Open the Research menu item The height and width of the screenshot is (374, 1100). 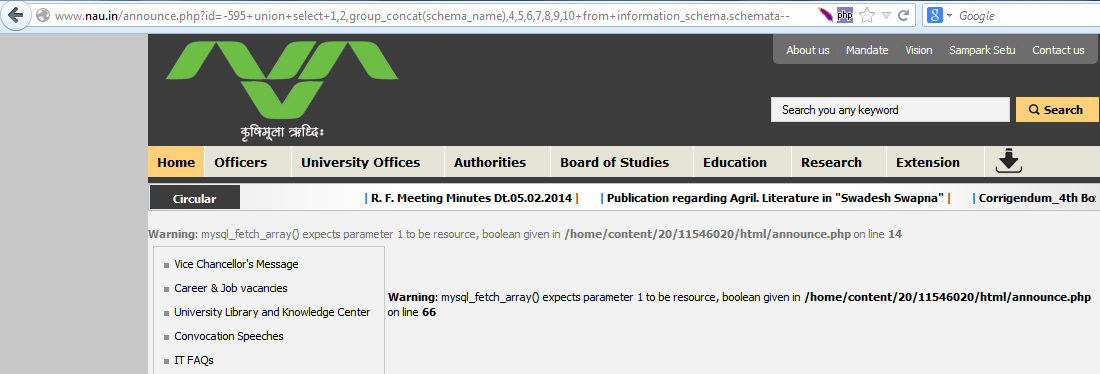tap(831, 162)
